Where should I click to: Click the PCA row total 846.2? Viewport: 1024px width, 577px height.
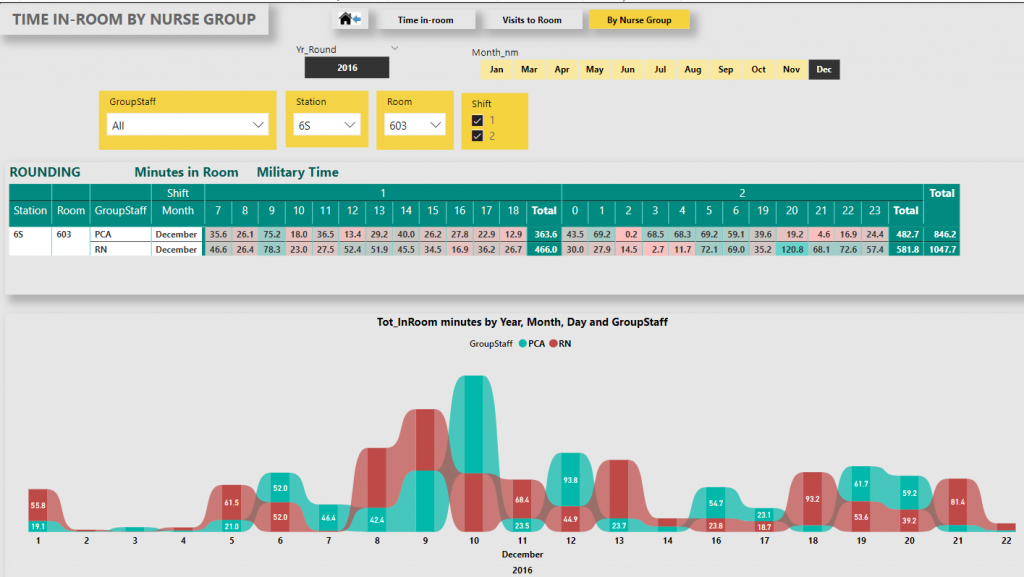[x=942, y=234]
